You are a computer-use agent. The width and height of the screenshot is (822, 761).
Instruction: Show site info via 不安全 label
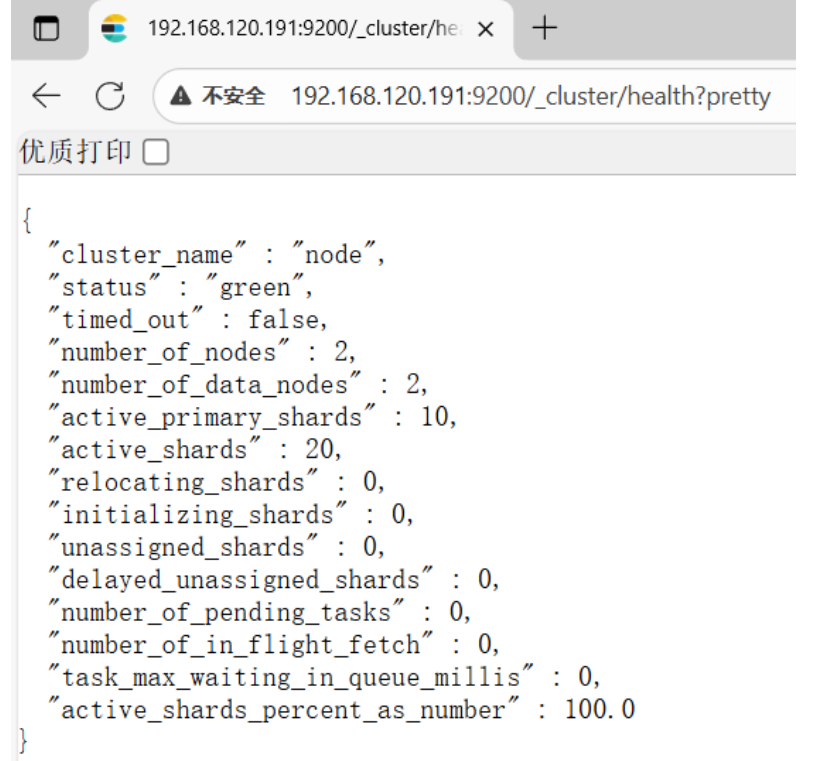(233, 97)
